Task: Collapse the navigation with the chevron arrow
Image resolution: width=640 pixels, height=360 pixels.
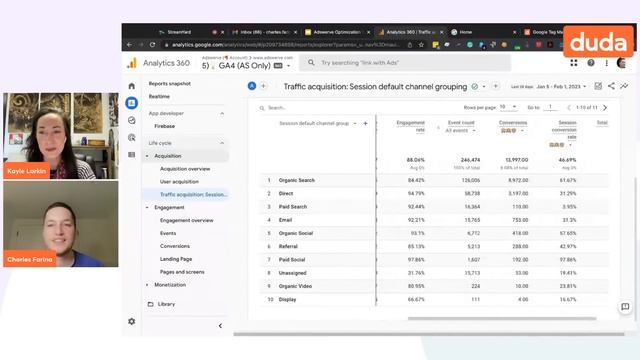Action: (x=220, y=326)
